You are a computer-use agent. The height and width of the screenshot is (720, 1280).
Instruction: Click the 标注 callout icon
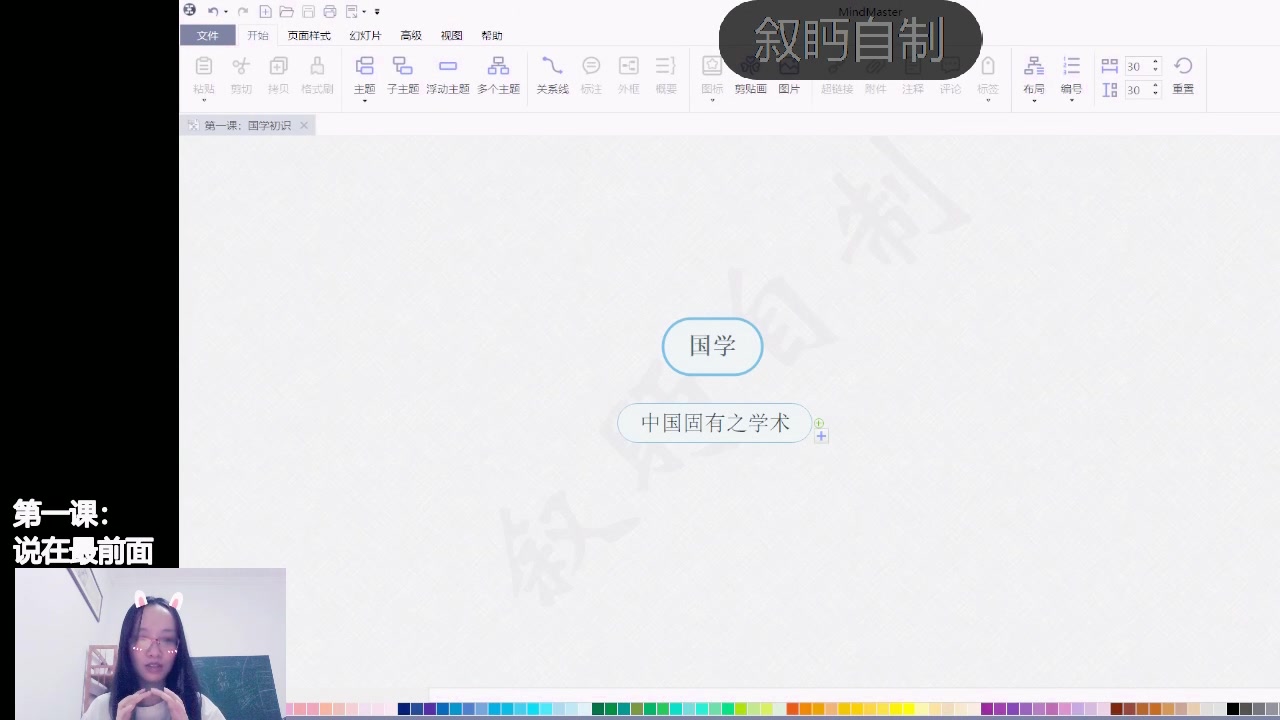[x=591, y=66]
